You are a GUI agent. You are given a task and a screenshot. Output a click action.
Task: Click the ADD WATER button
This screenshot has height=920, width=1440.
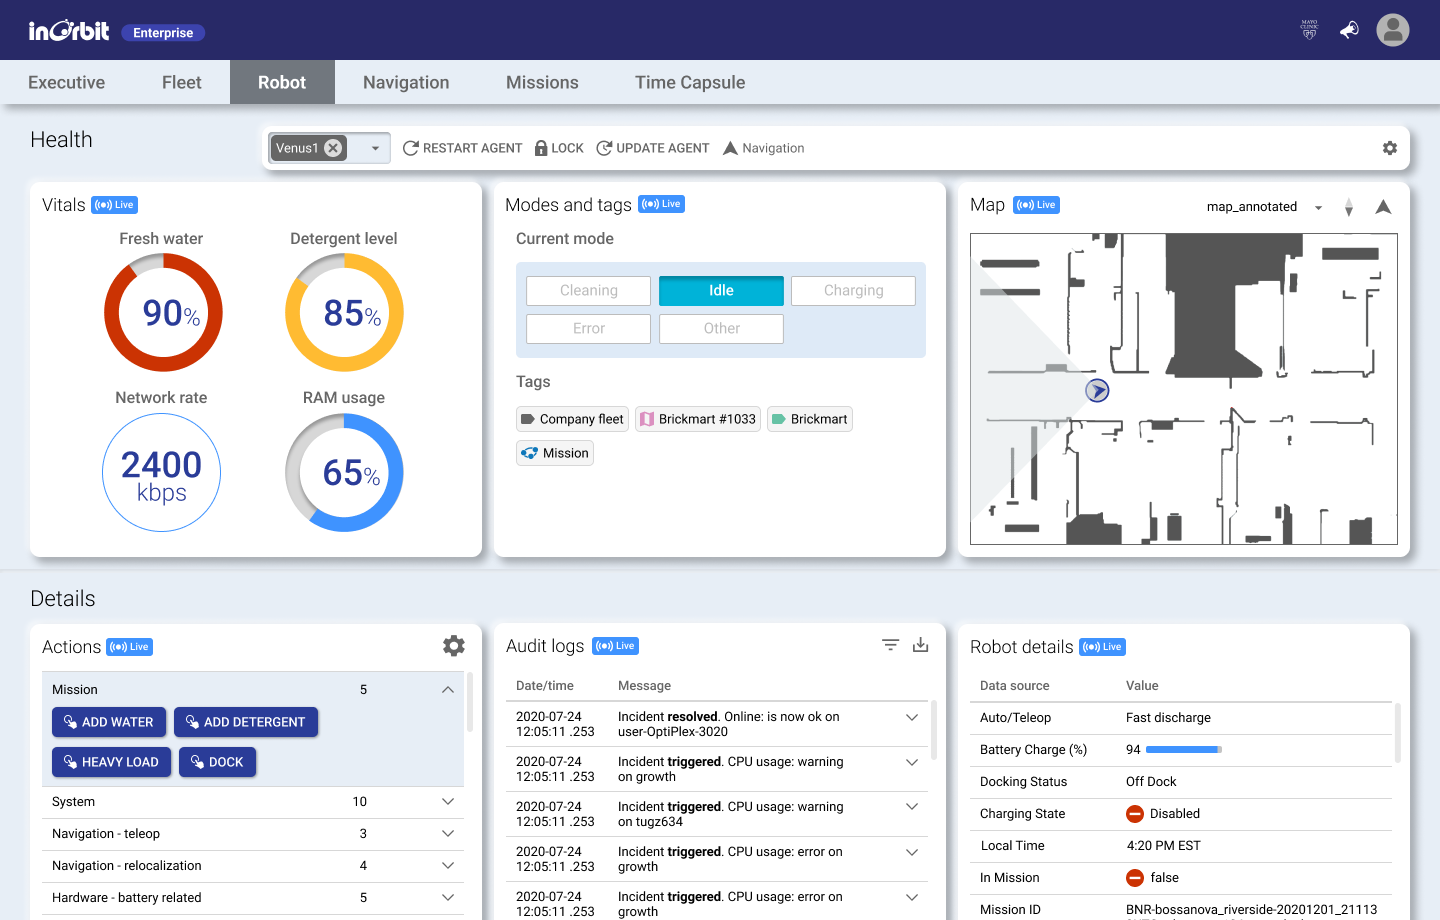tap(108, 722)
